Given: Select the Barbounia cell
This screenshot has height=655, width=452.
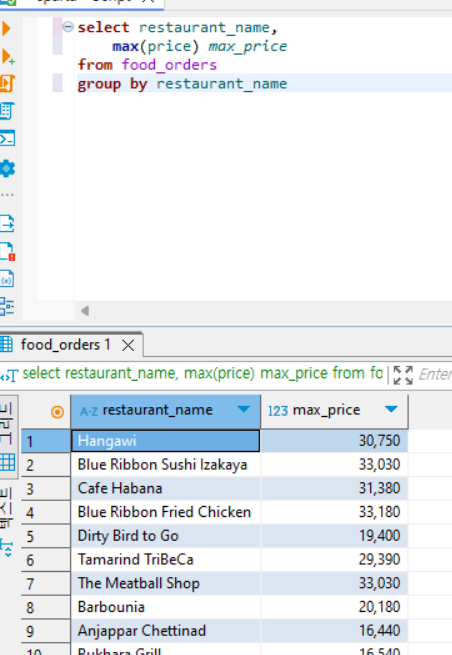Looking at the screenshot, I should tap(165, 607).
